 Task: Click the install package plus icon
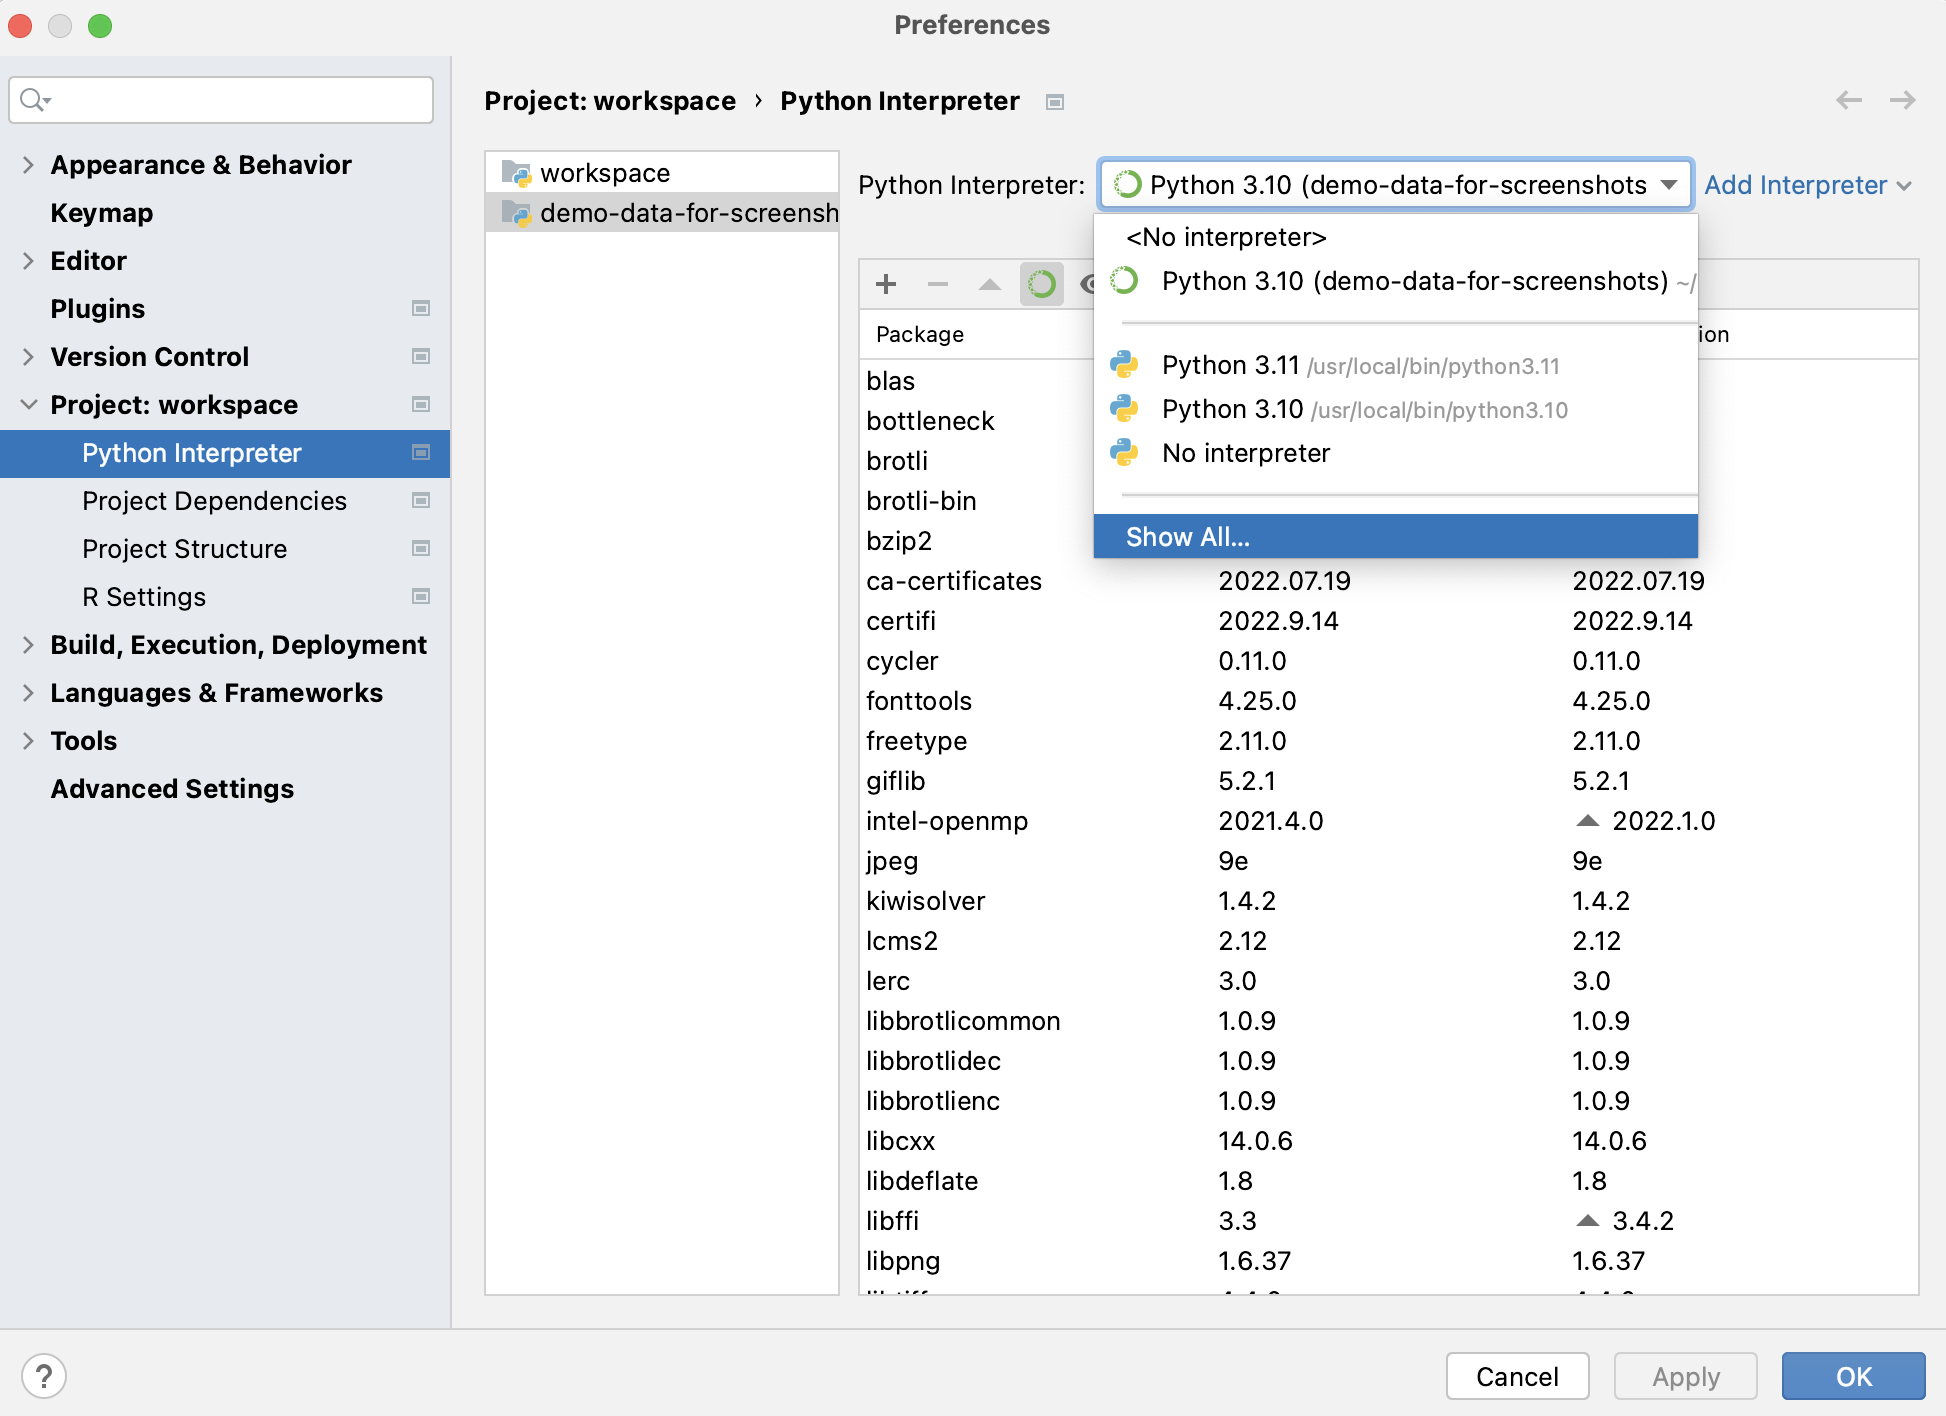(885, 284)
